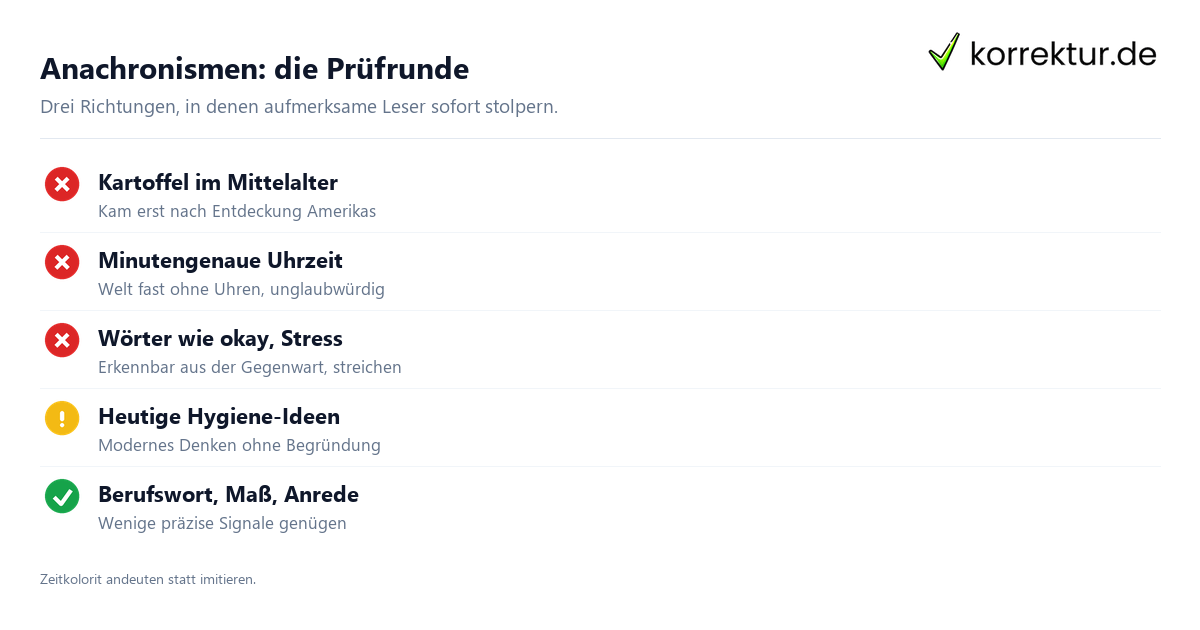Select the text Welt fast ohne Uhren, unglaubwürdig
Viewport: 1200px width, 630px height.
(241, 289)
